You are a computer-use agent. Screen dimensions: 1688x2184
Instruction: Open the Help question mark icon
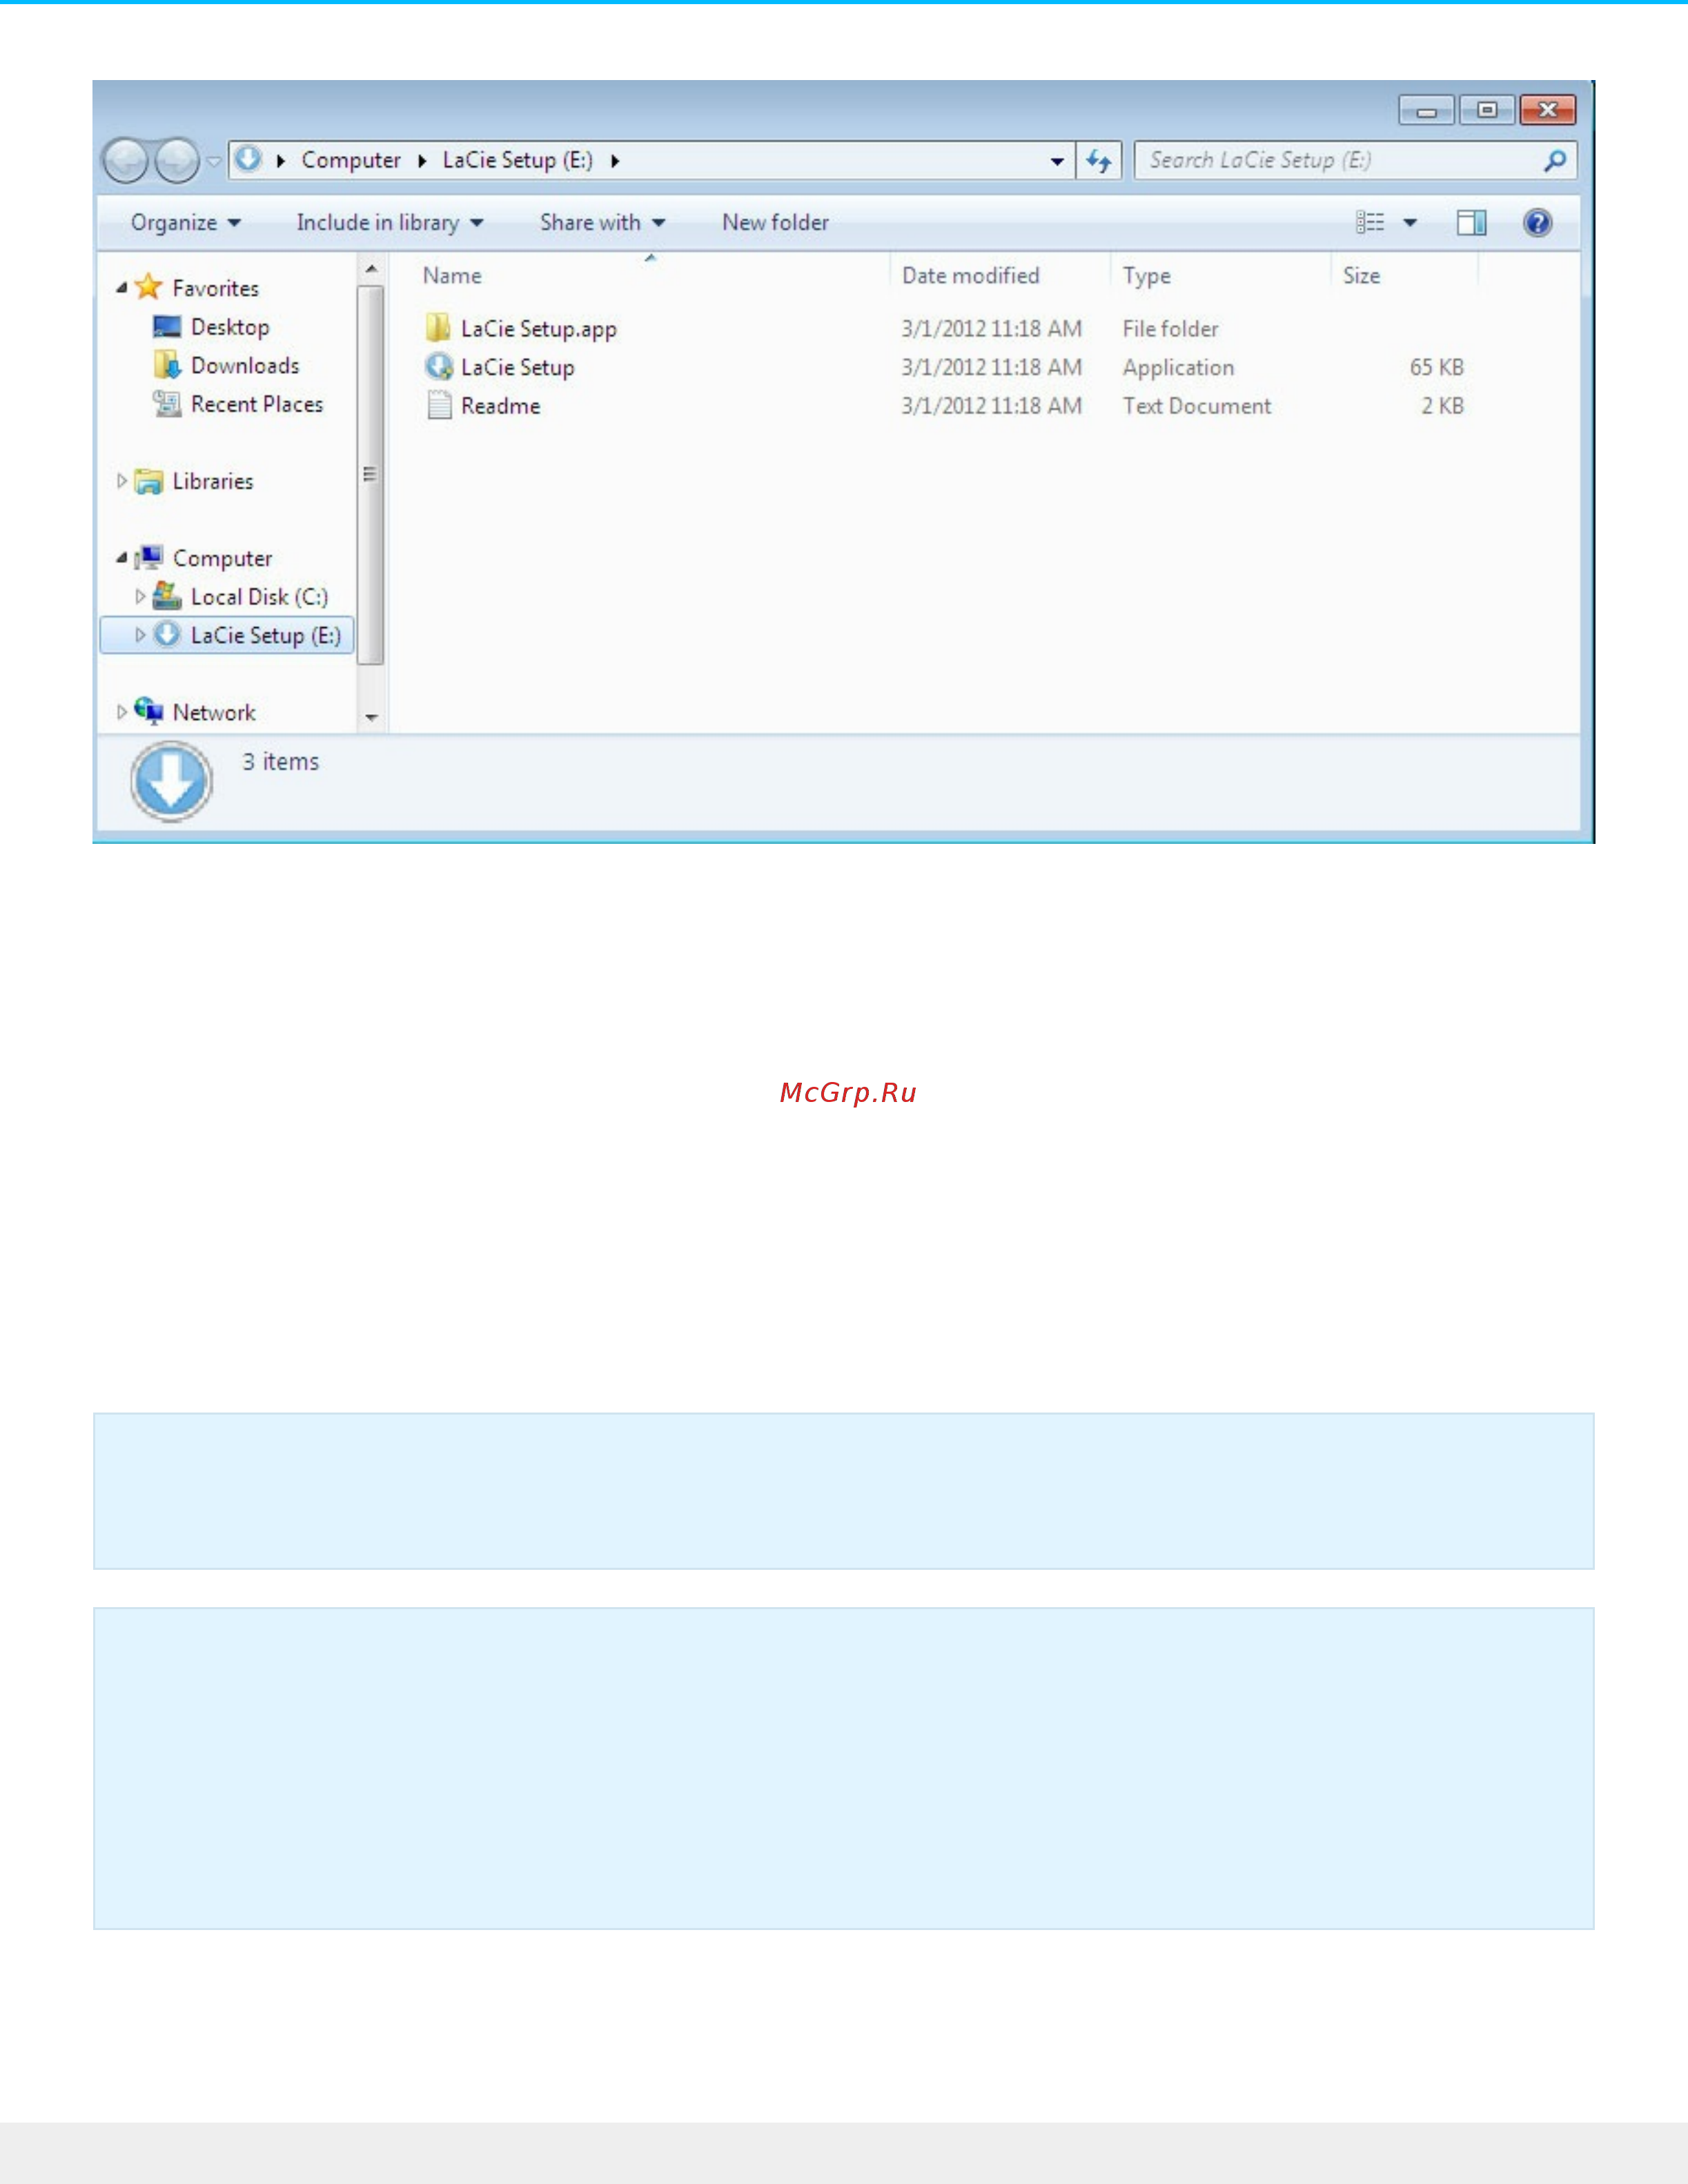coord(1538,222)
